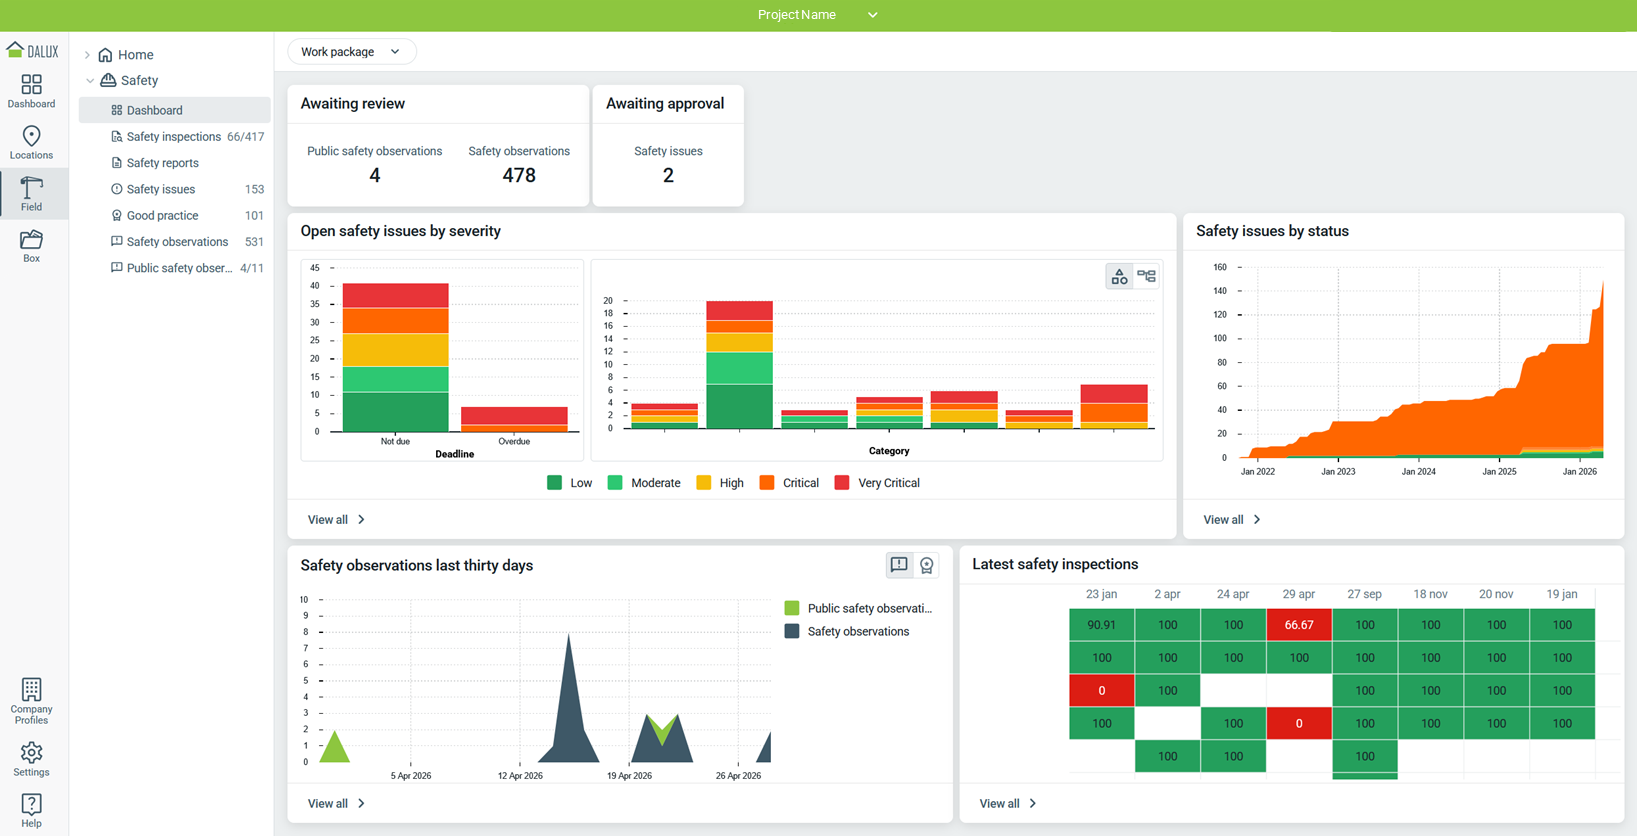Screen dimensions: 1637x836
Task: Toggle category view icon in severity chart
Action: pyautogui.click(x=1119, y=276)
